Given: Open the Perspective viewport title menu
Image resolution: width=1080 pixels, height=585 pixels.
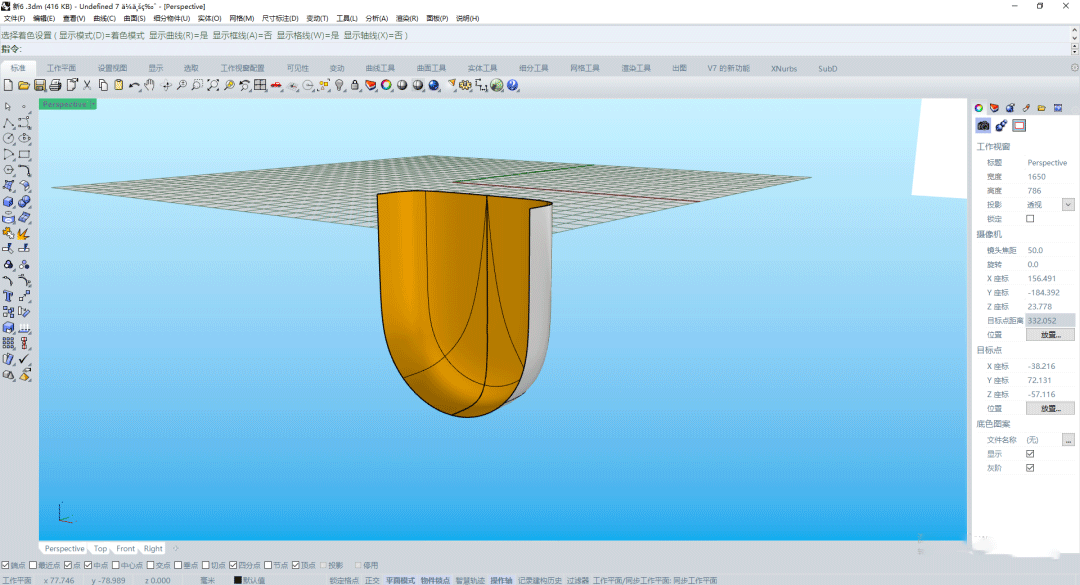Looking at the screenshot, I should pos(66,103).
